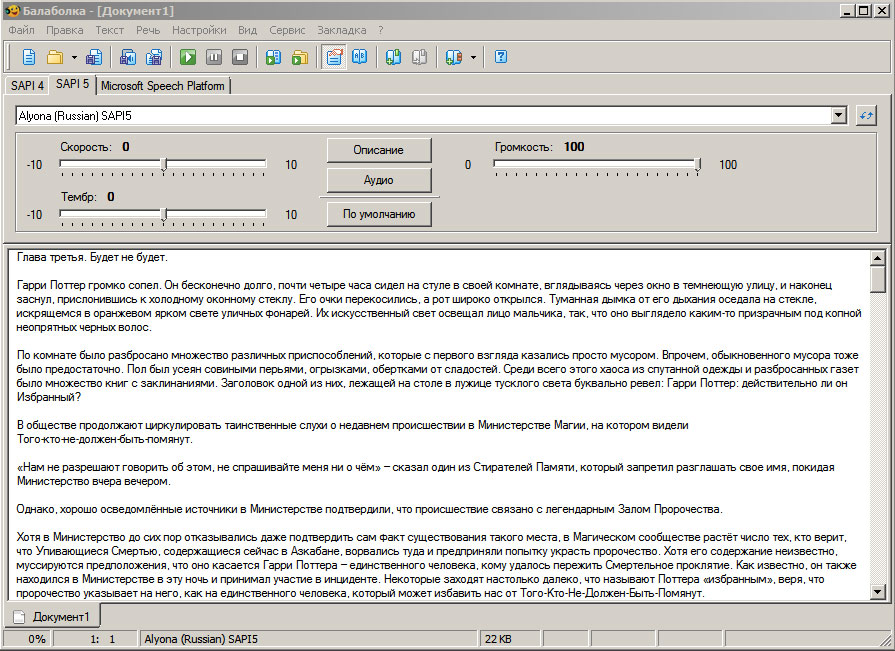Click the page icon on the Документ1 tab
The width and height of the screenshot is (895, 651).
(x=20, y=617)
